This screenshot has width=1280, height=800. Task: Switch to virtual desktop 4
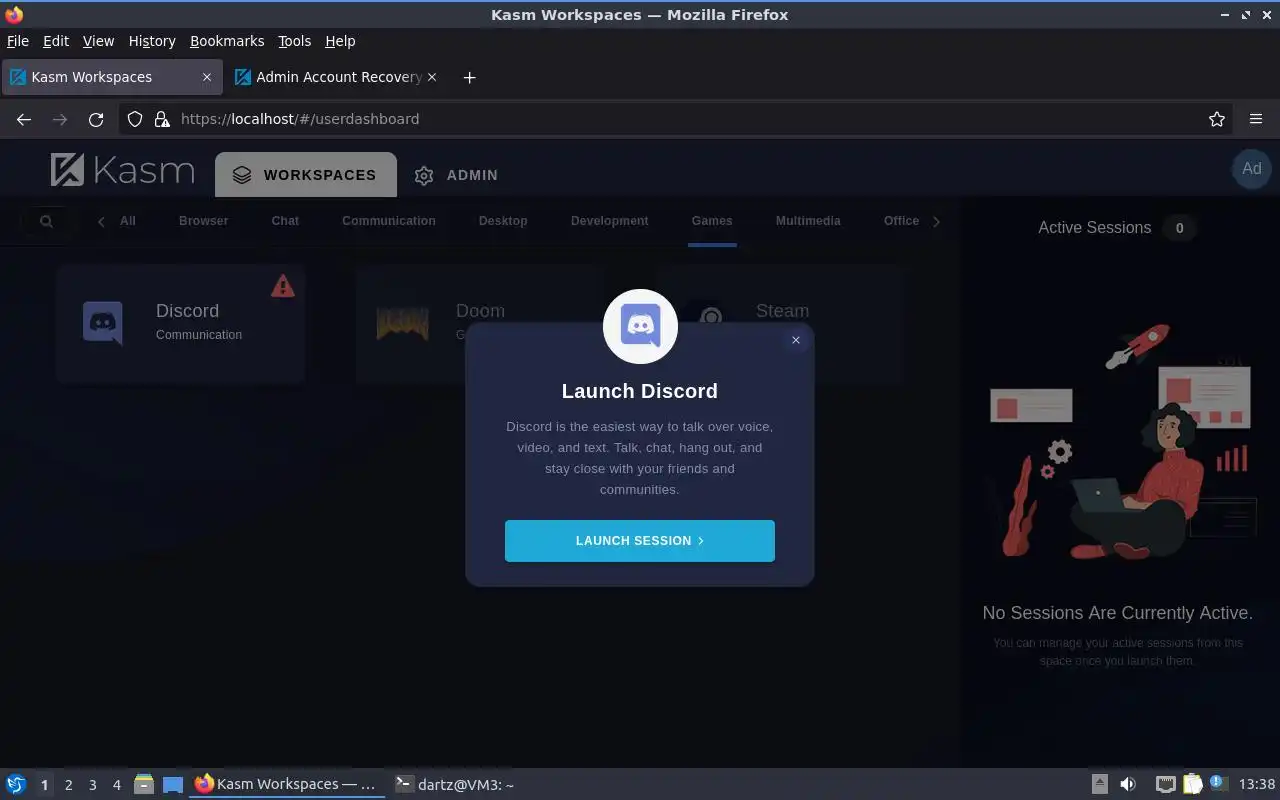[116, 785]
